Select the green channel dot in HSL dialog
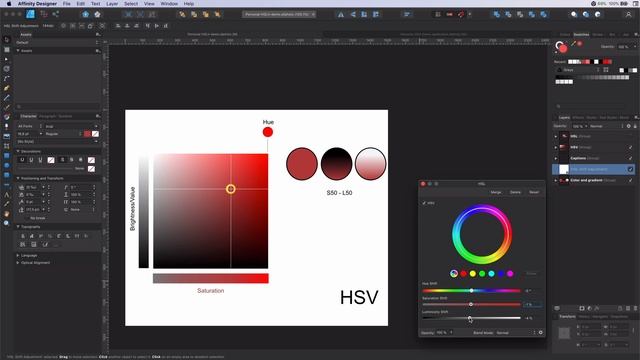The width and height of the screenshot is (640, 360). [x=482, y=273]
